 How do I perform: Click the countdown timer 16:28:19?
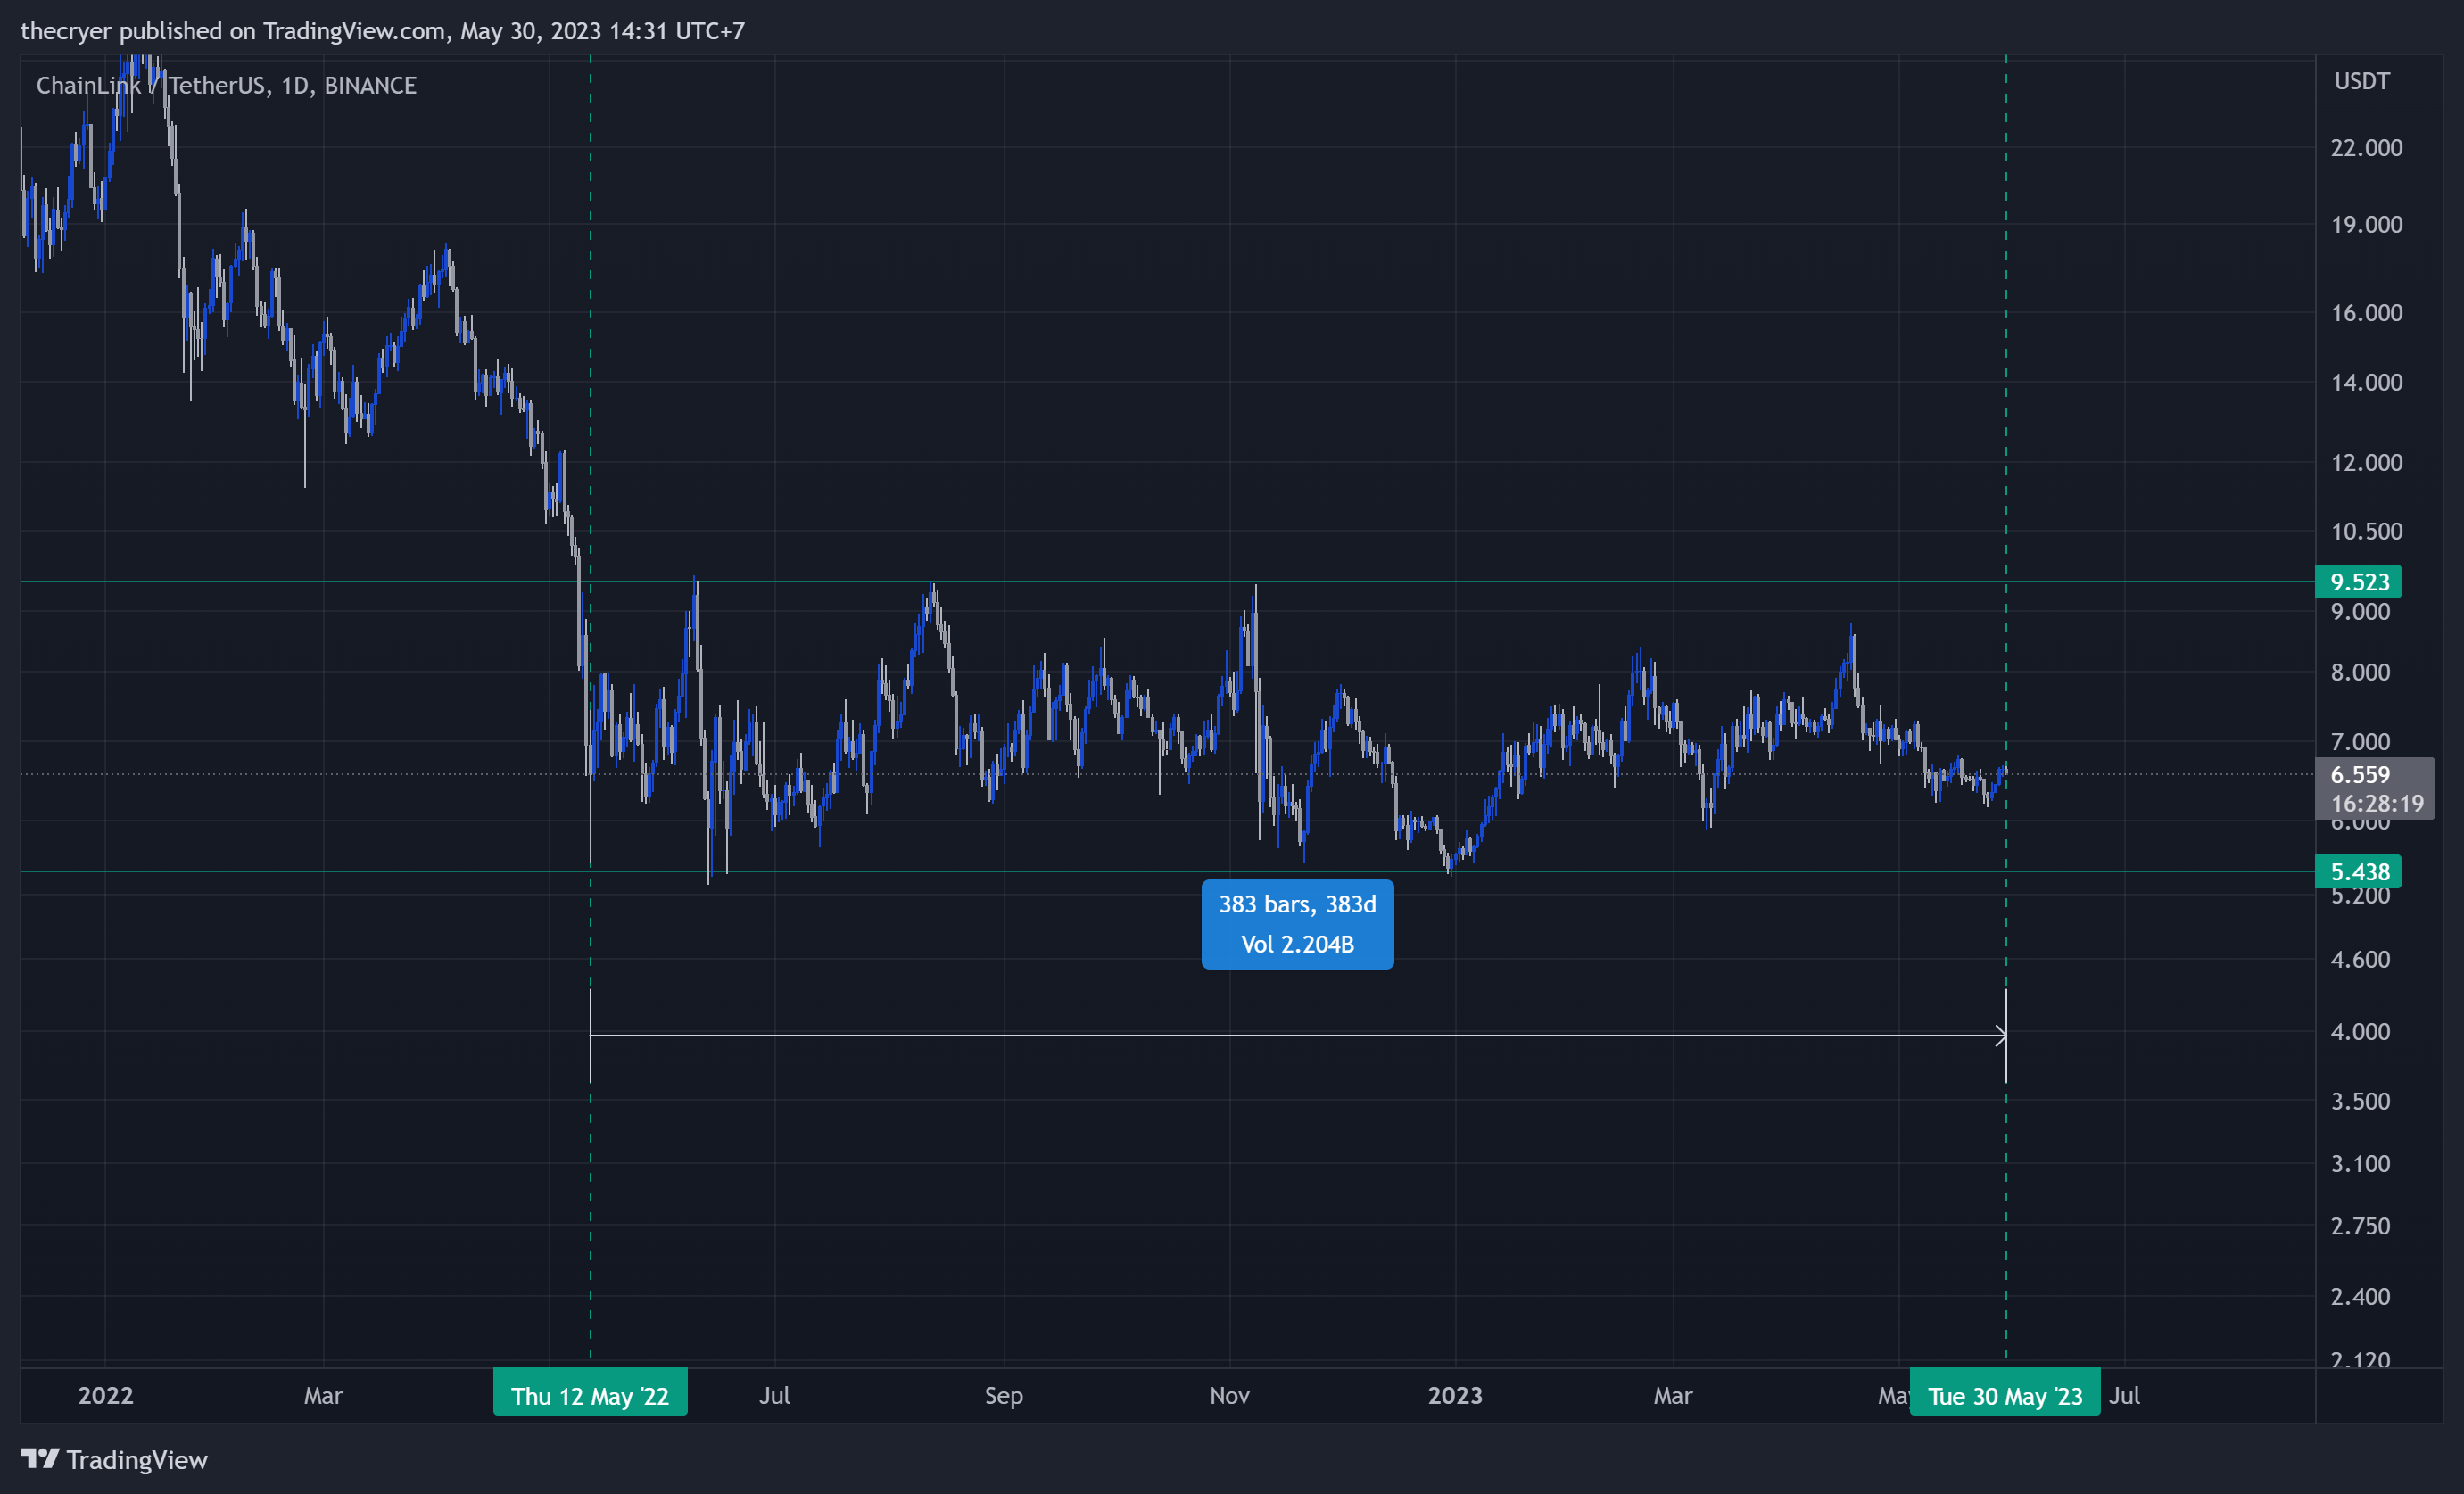tap(2377, 804)
